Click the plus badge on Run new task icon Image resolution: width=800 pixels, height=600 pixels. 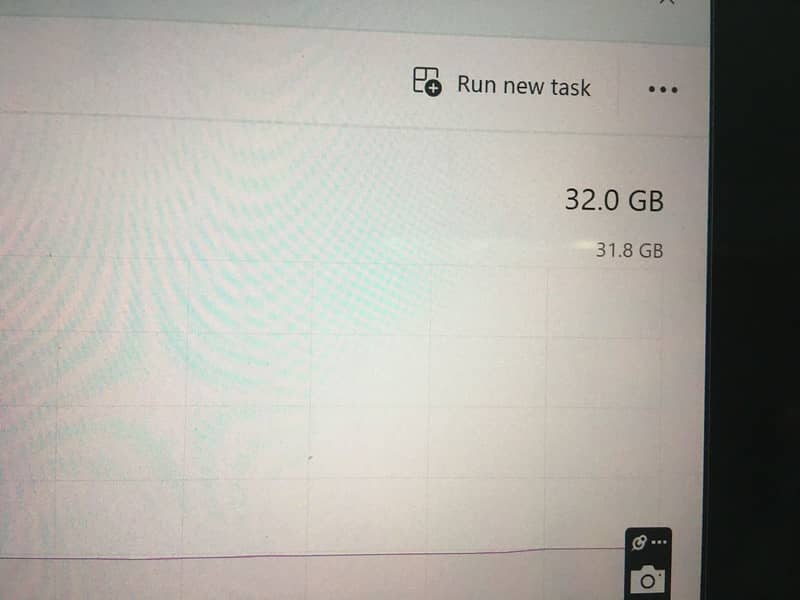(433, 89)
